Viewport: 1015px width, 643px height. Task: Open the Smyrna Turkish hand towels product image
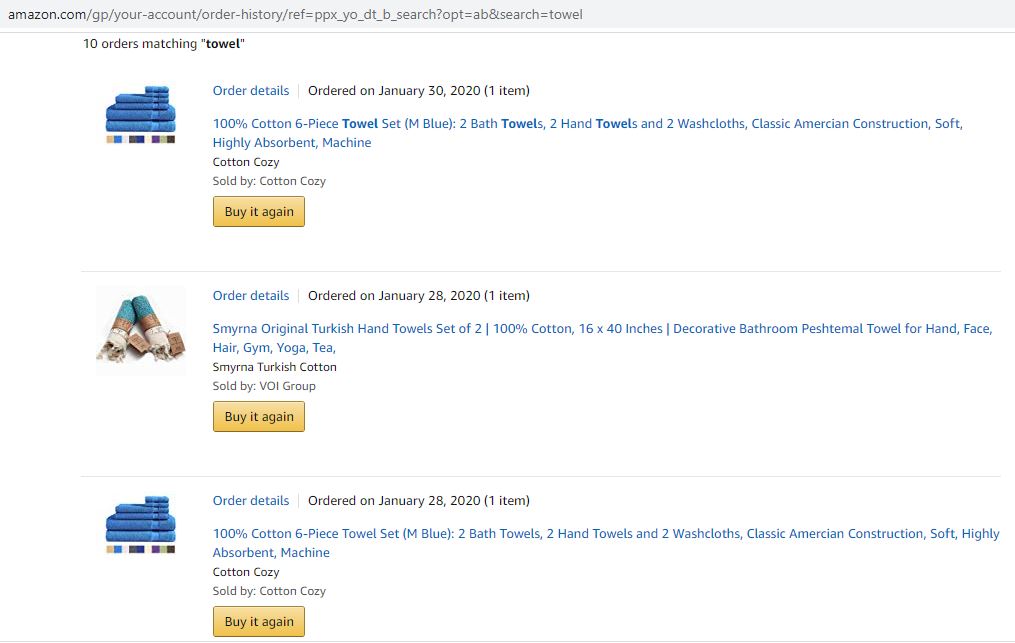(140, 330)
